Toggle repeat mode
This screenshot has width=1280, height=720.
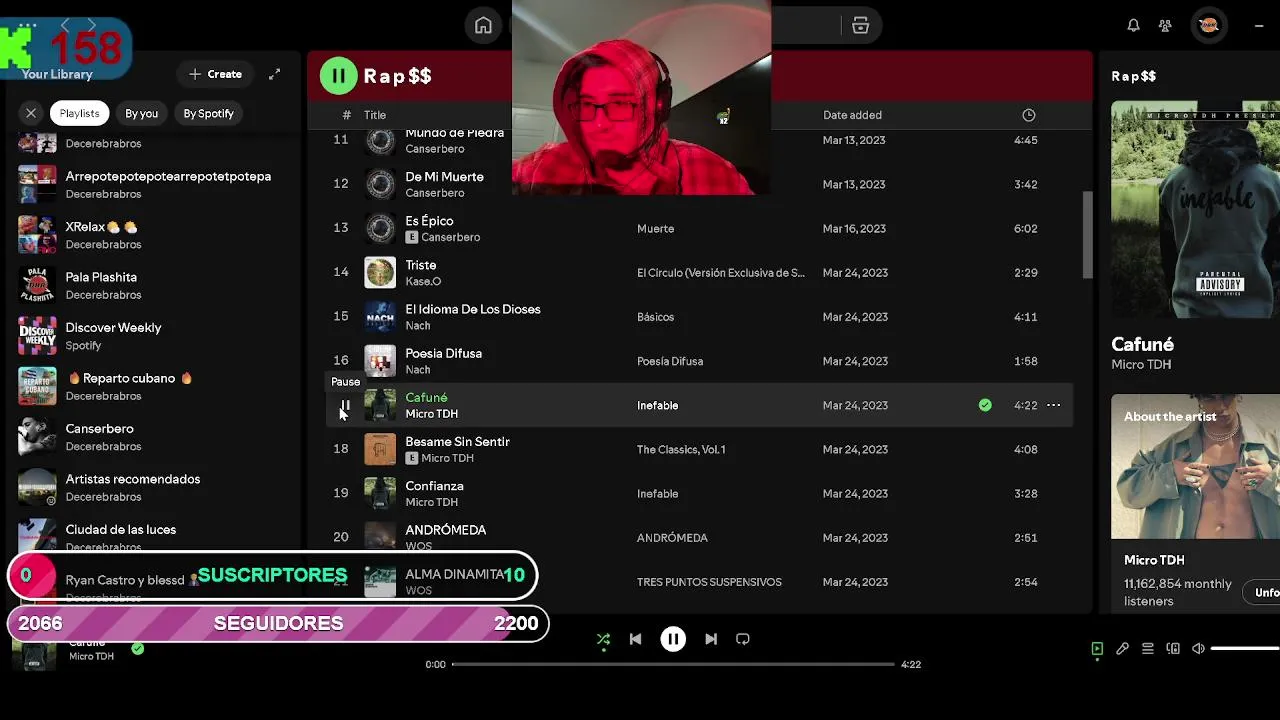743,639
